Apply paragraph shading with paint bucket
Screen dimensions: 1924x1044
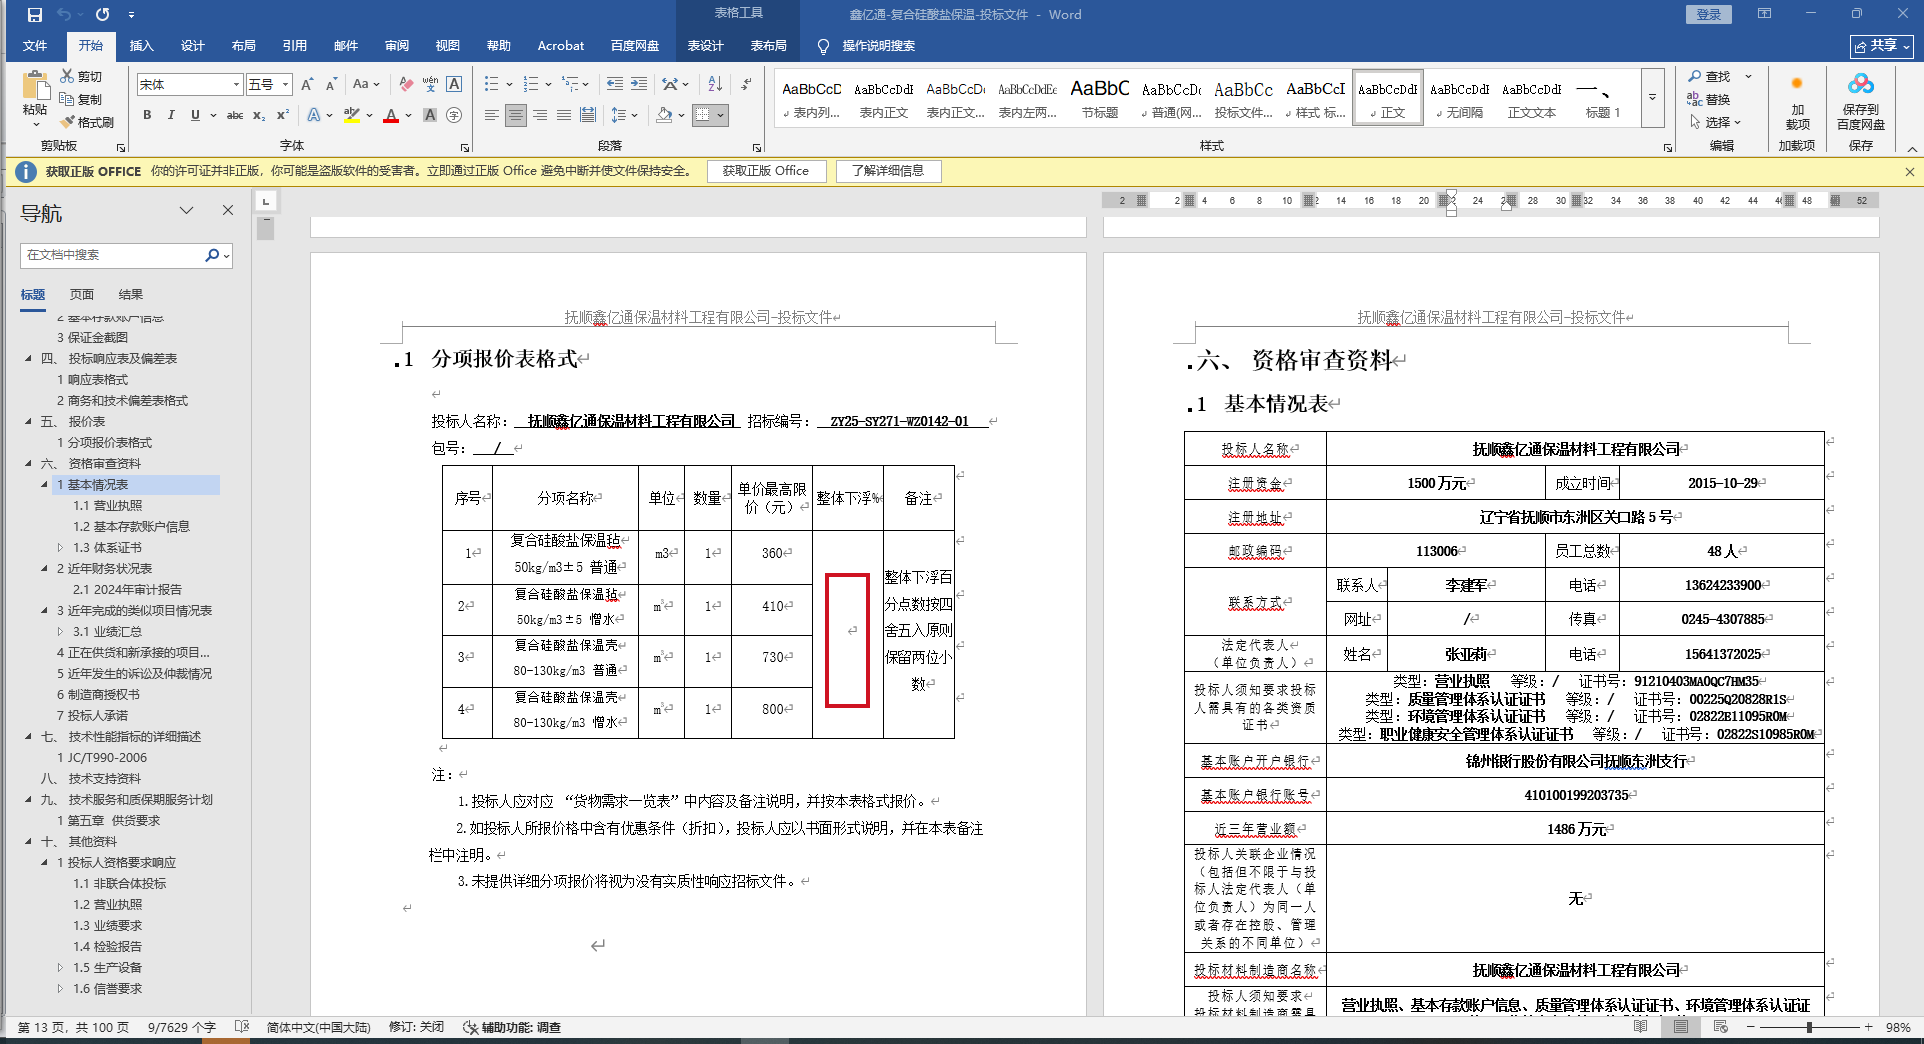663,115
